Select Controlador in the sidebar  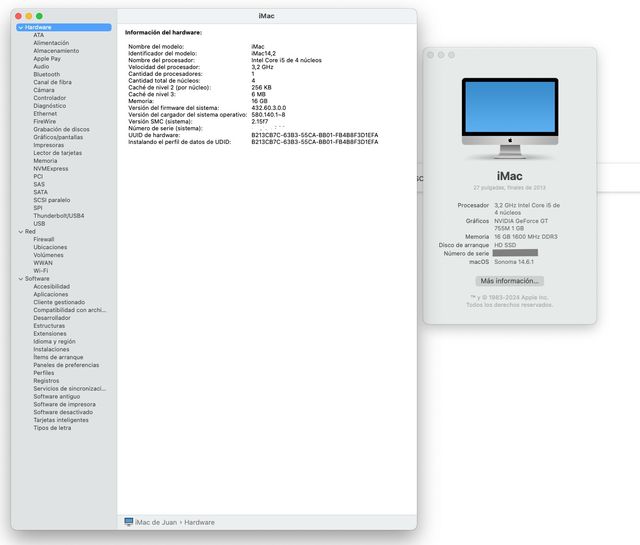pyautogui.click(x=49, y=98)
